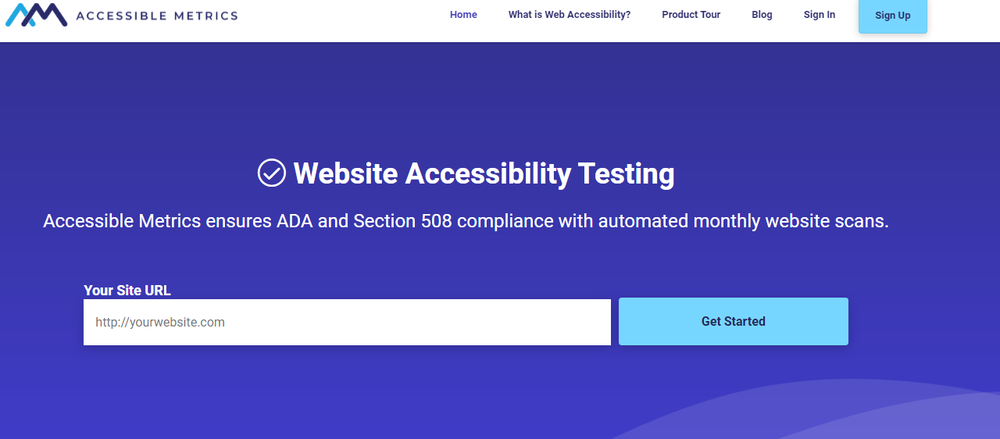Click the Accessible Metrics wordmark text
Viewport: 1000px width, 439px height.
pyautogui.click(x=157, y=16)
